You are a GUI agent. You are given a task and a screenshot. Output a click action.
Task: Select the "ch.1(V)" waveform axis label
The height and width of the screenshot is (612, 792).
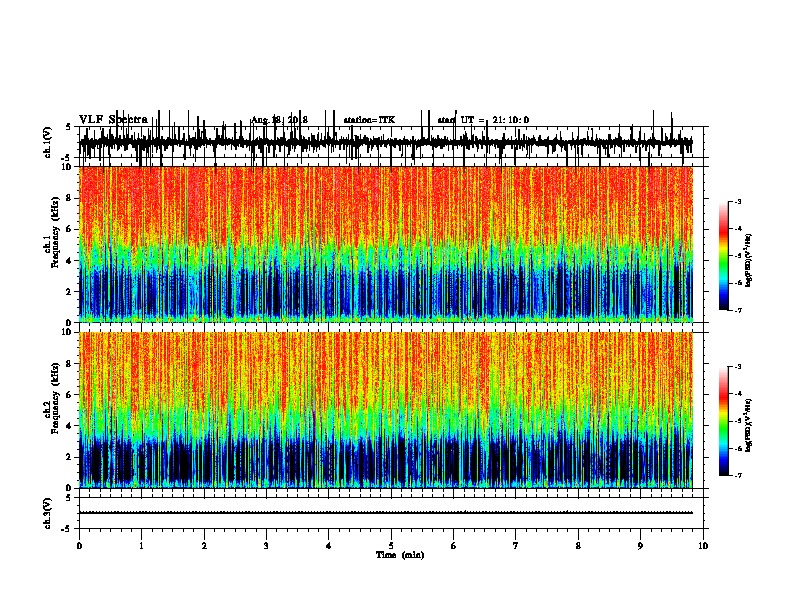pyautogui.click(x=47, y=142)
